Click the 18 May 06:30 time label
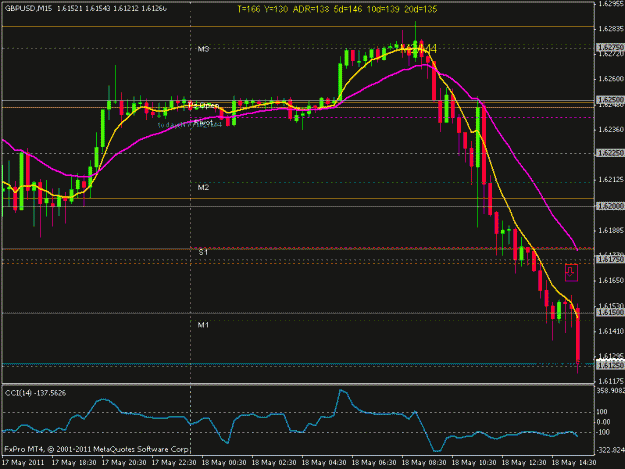 [374, 463]
